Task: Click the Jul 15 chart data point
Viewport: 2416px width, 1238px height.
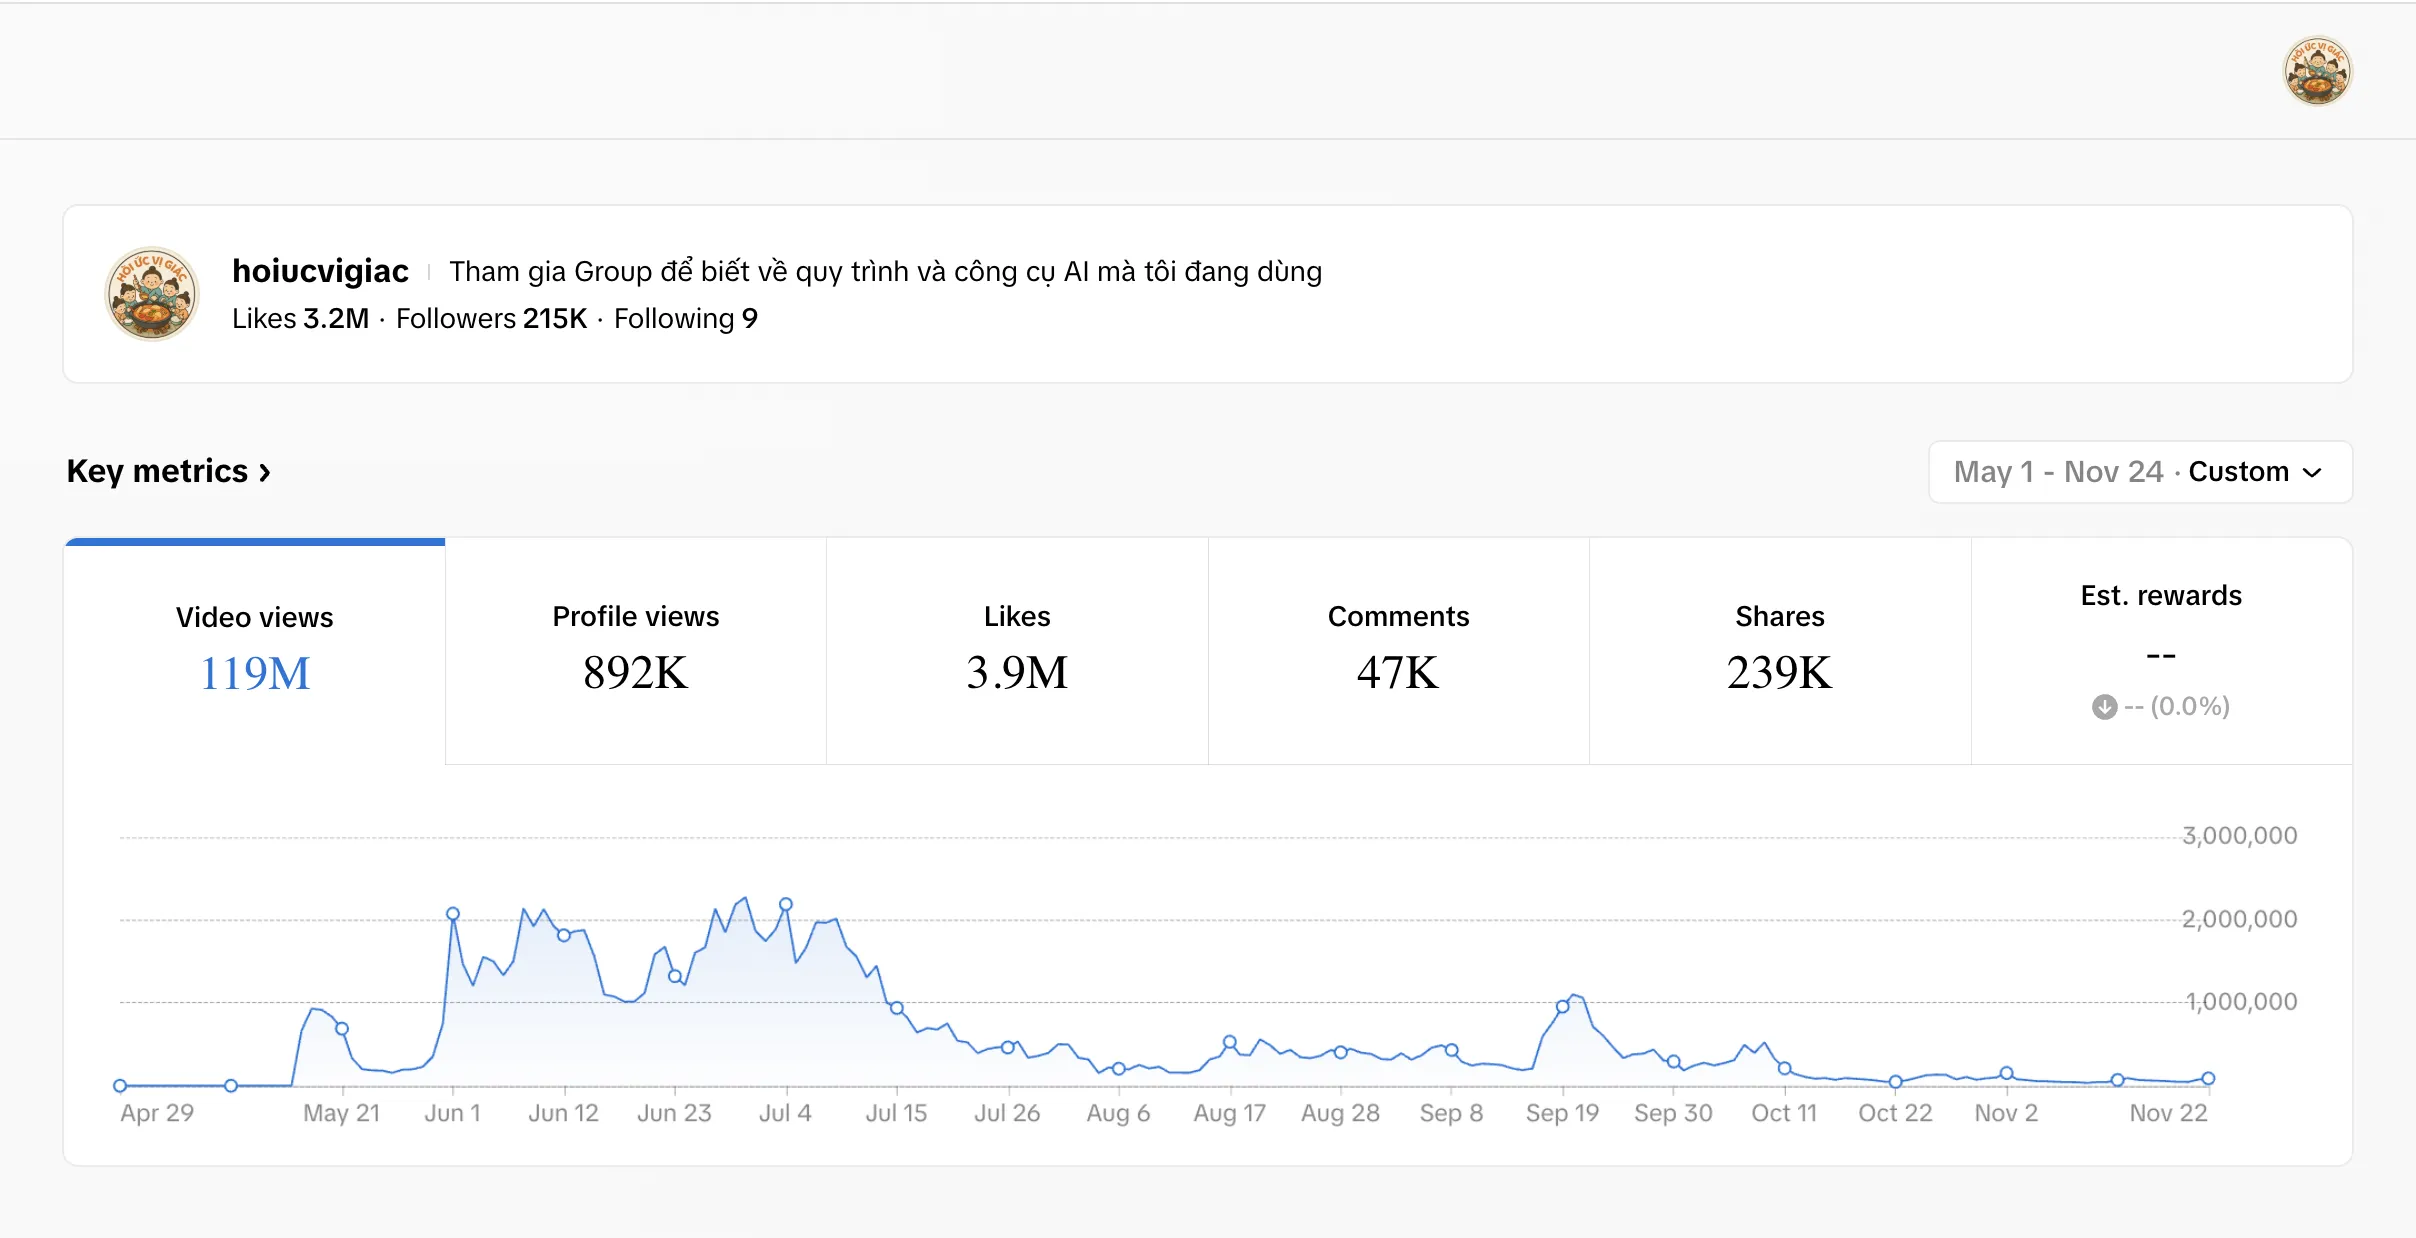Action: pos(897,1008)
